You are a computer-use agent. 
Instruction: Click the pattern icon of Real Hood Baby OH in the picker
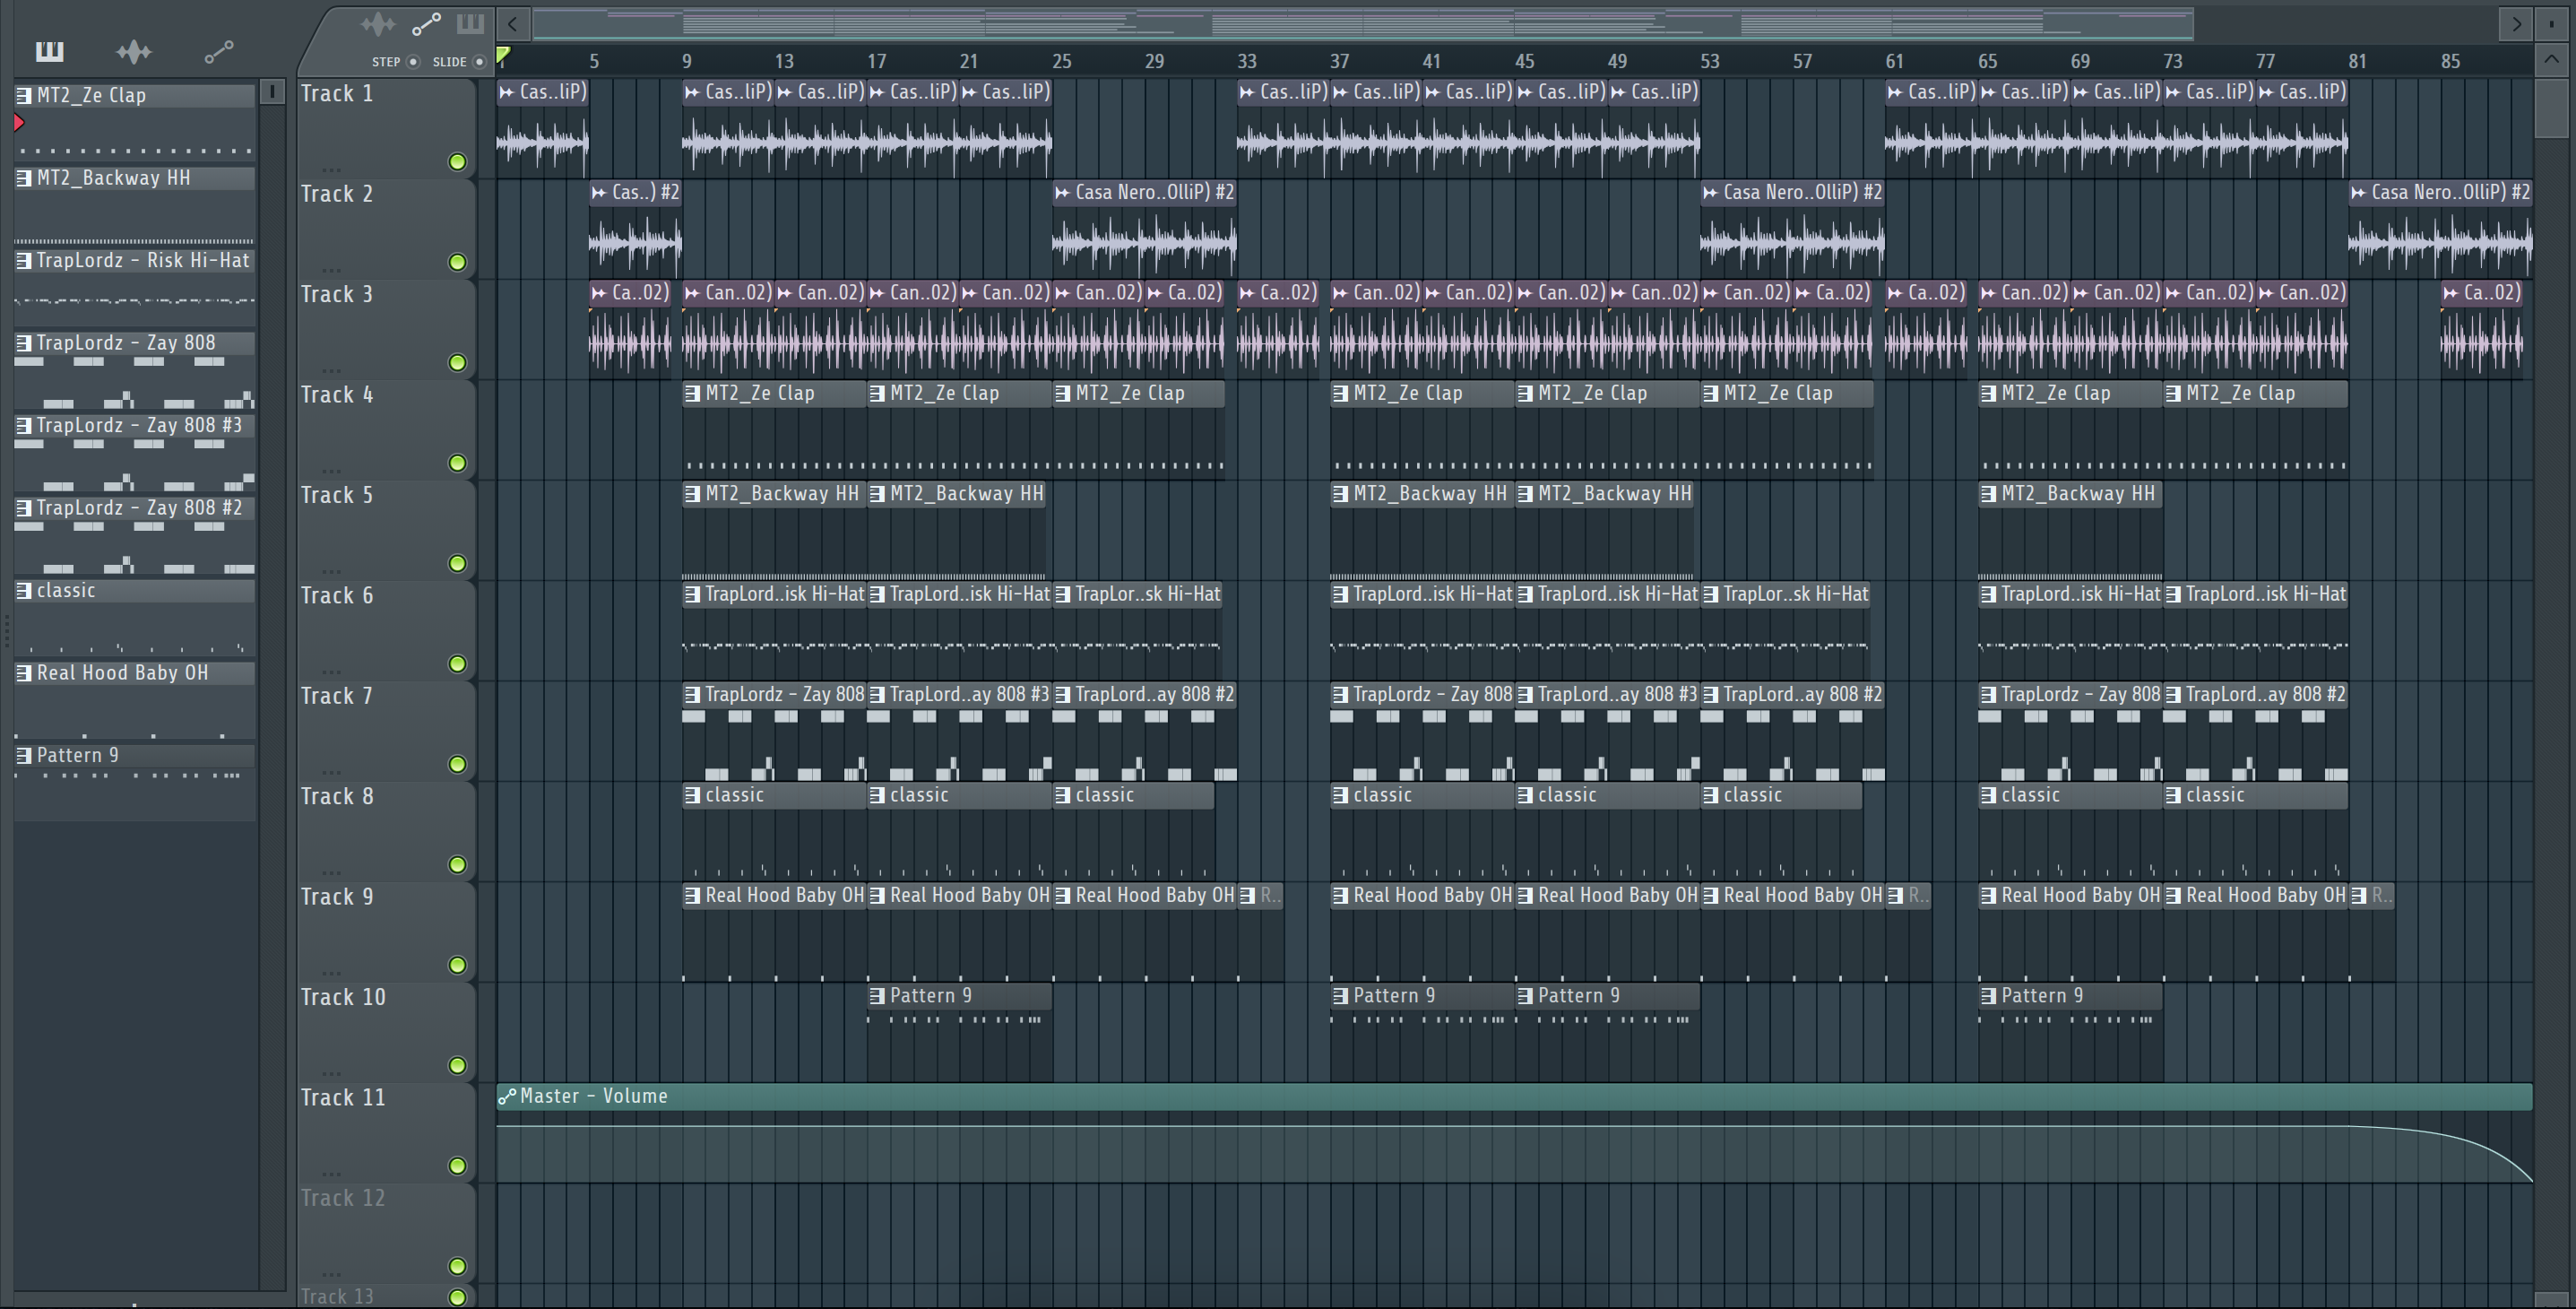[24, 673]
